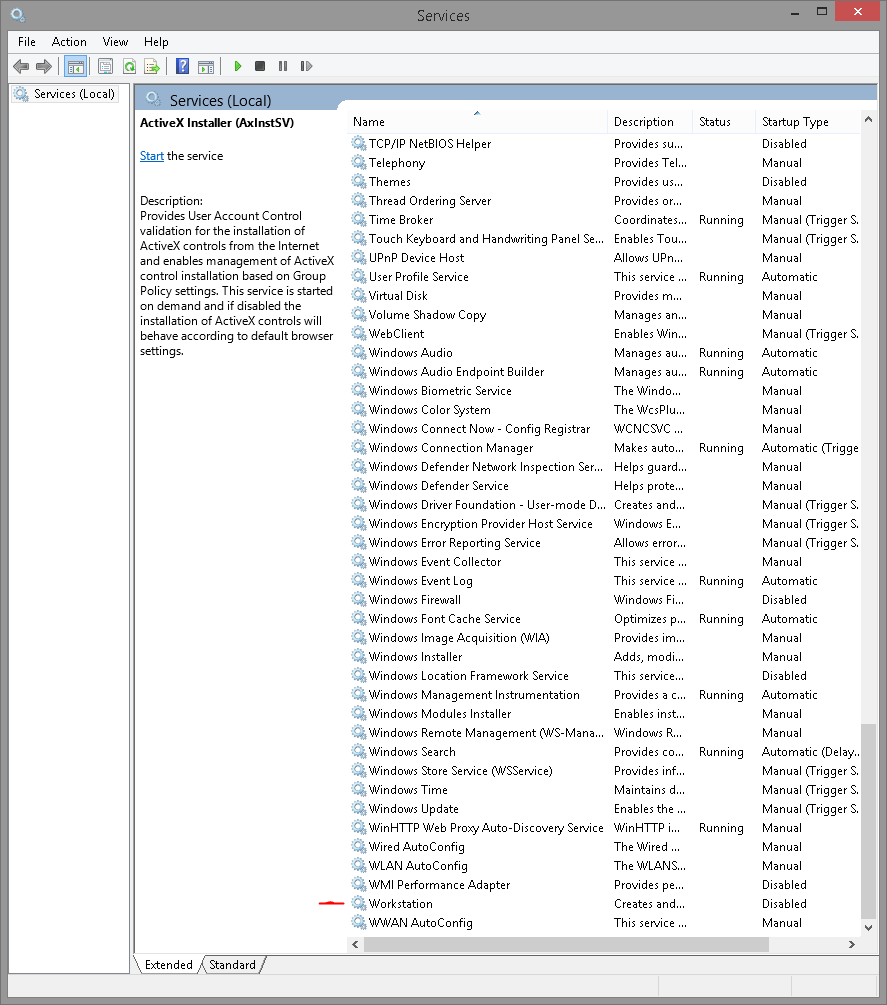Screen dimensions: 887x1005
Task: Select the Windows Modules Installer row
Action: tap(604, 713)
